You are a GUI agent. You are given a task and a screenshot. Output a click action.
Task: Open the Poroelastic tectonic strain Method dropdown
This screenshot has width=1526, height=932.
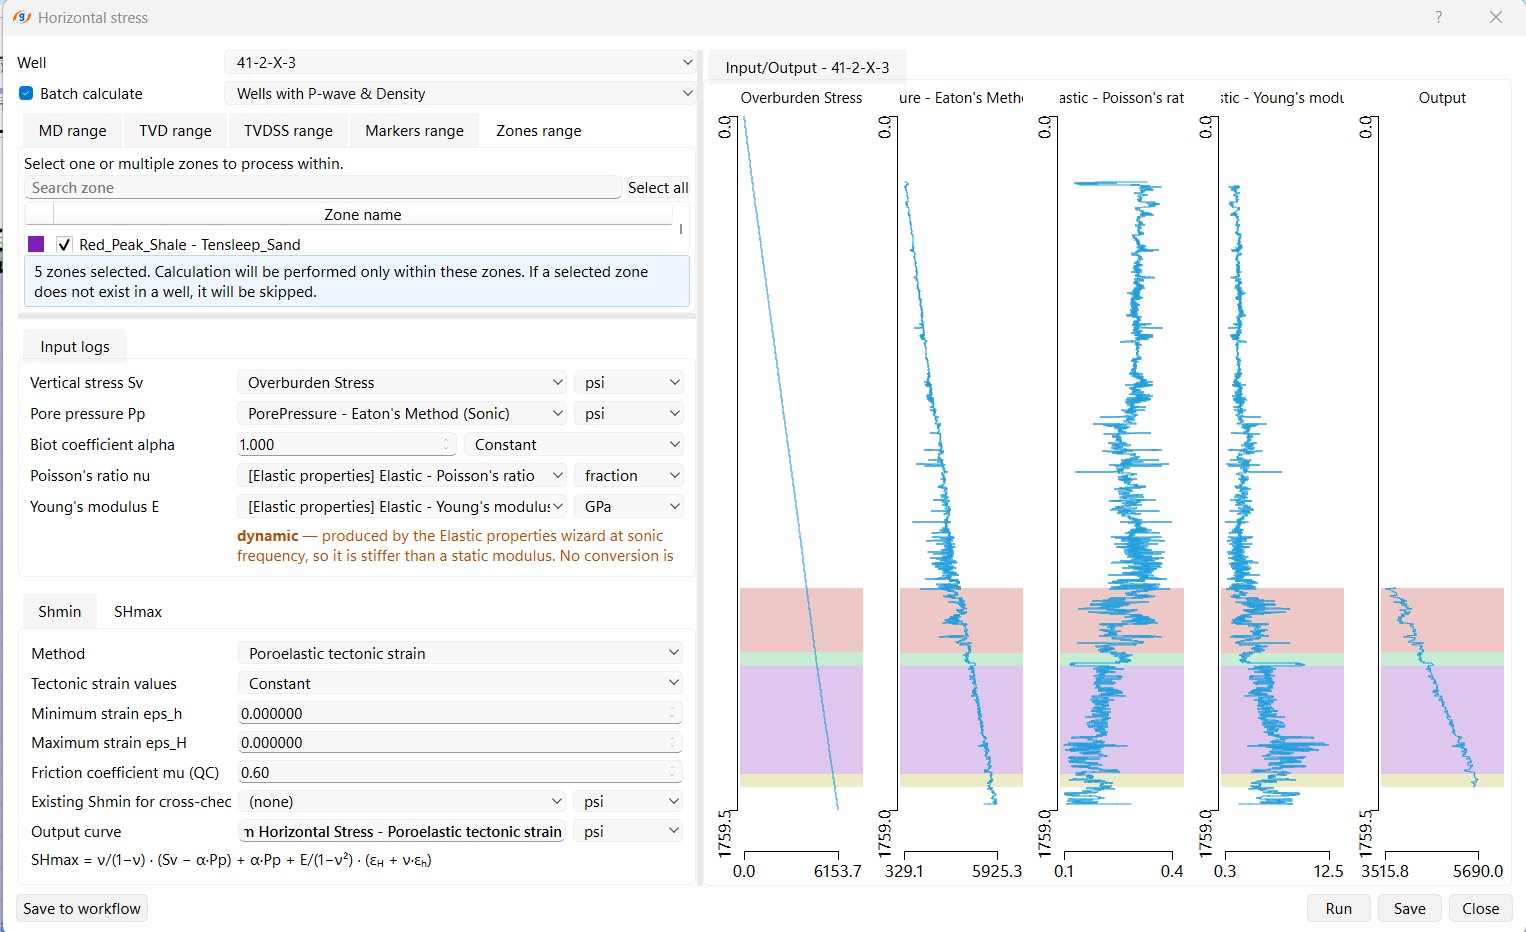point(461,654)
